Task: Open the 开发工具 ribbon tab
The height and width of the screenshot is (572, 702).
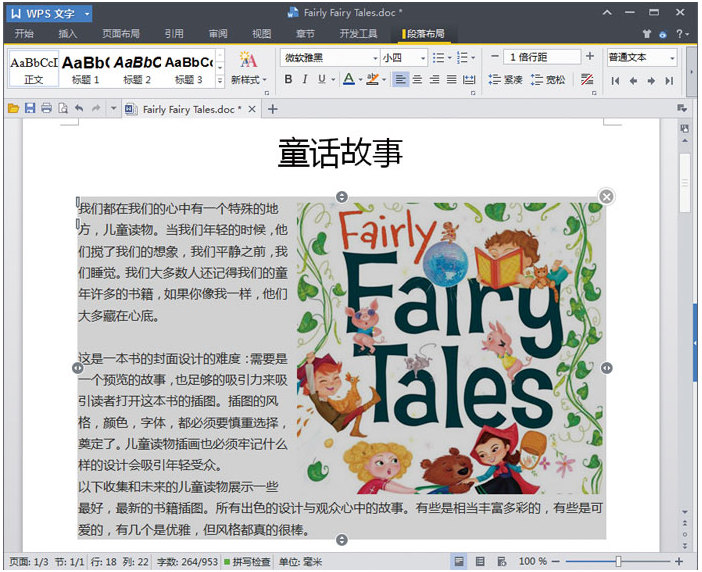Action: pyautogui.click(x=358, y=34)
